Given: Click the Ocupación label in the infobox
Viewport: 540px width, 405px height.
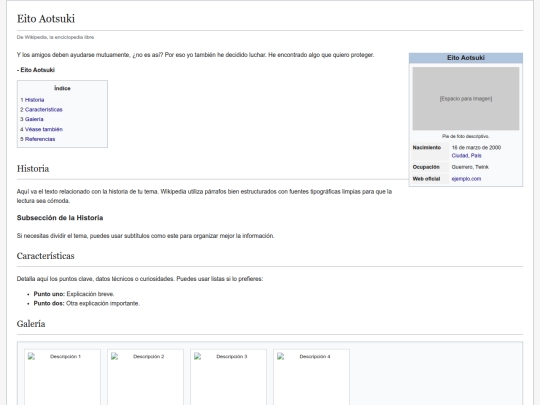Looking at the screenshot, I should click(426, 167).
